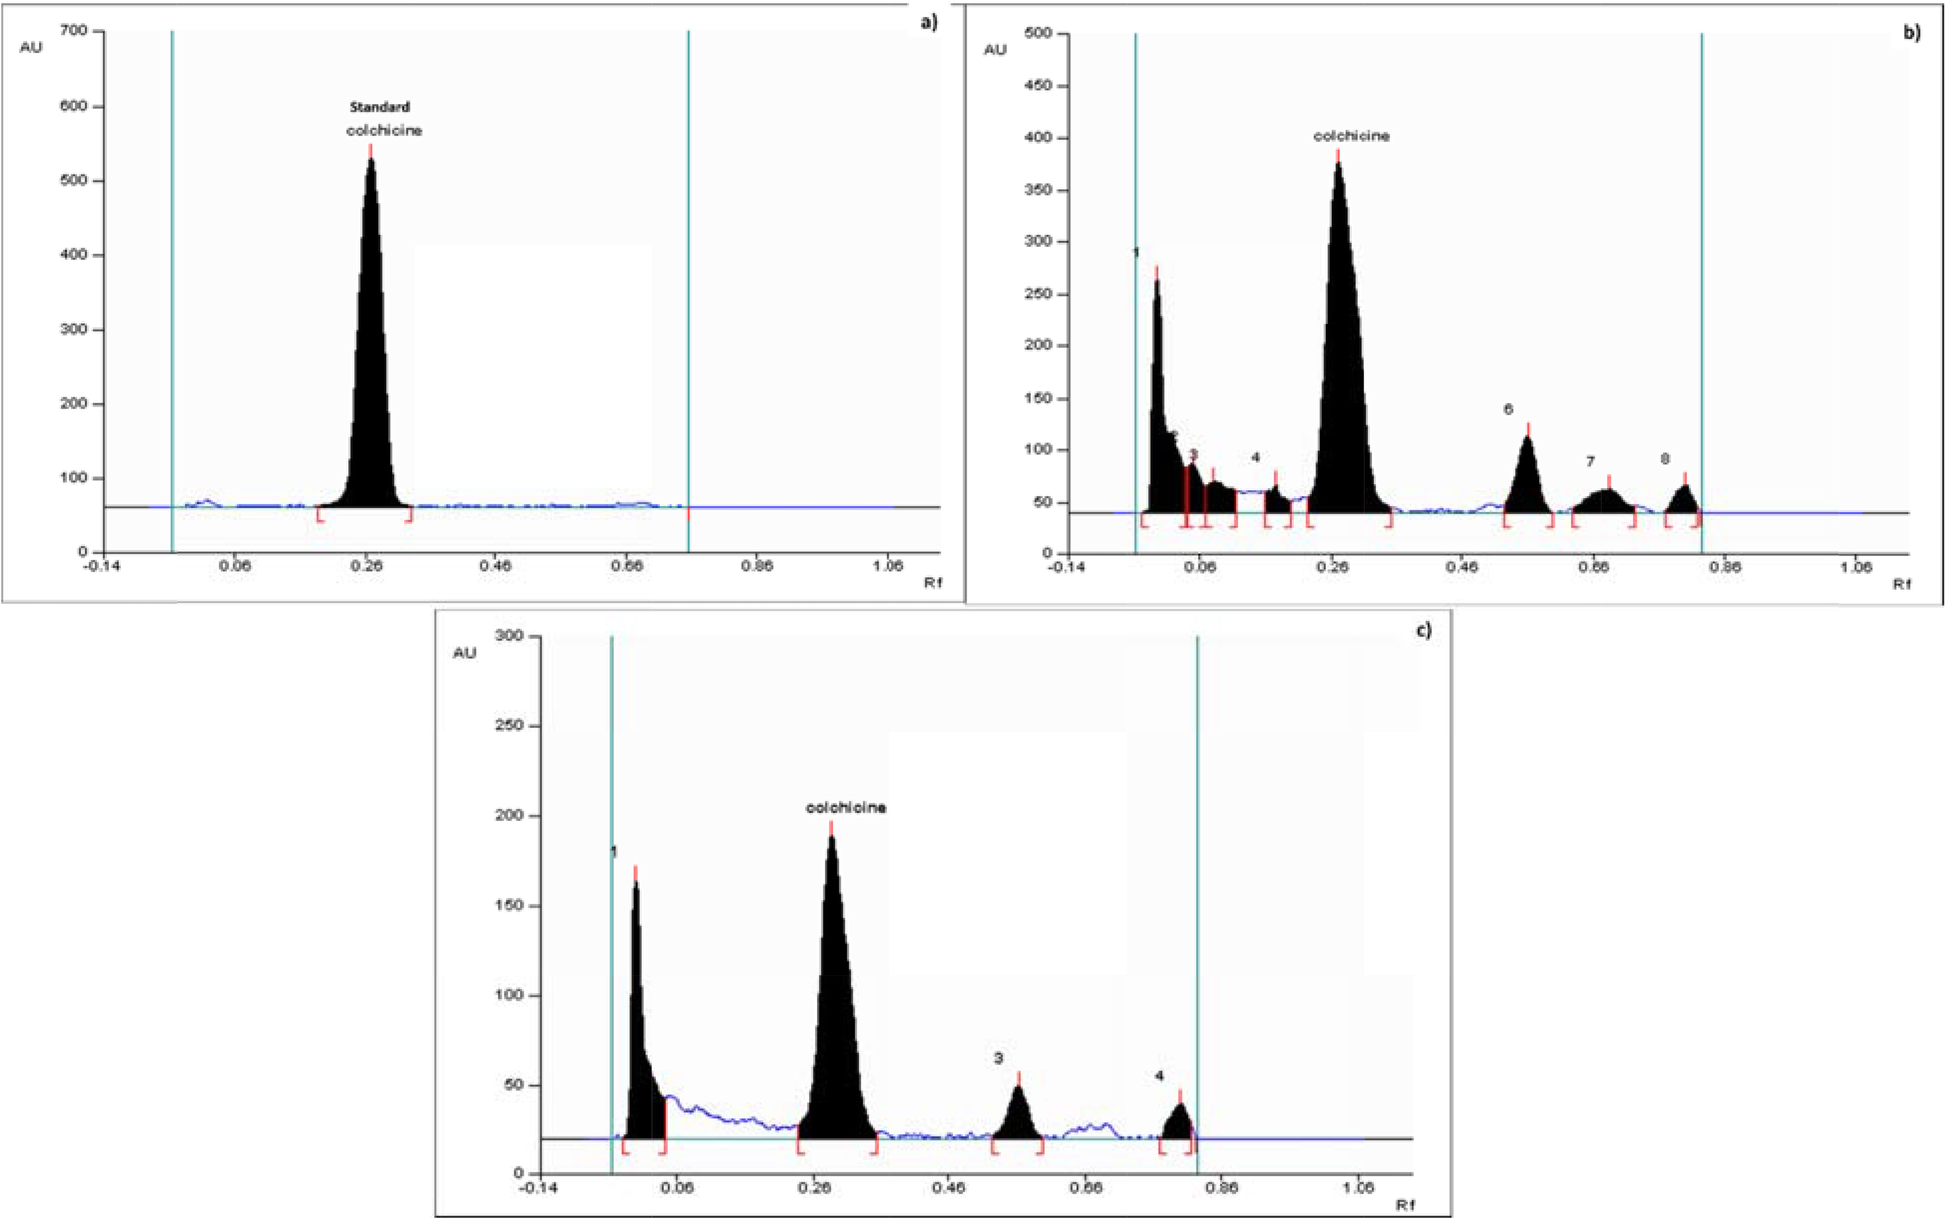Click the 0.86 Rf tick in panel c
This screenshot has width=1946, height=1220.
coord(1222,1189)
